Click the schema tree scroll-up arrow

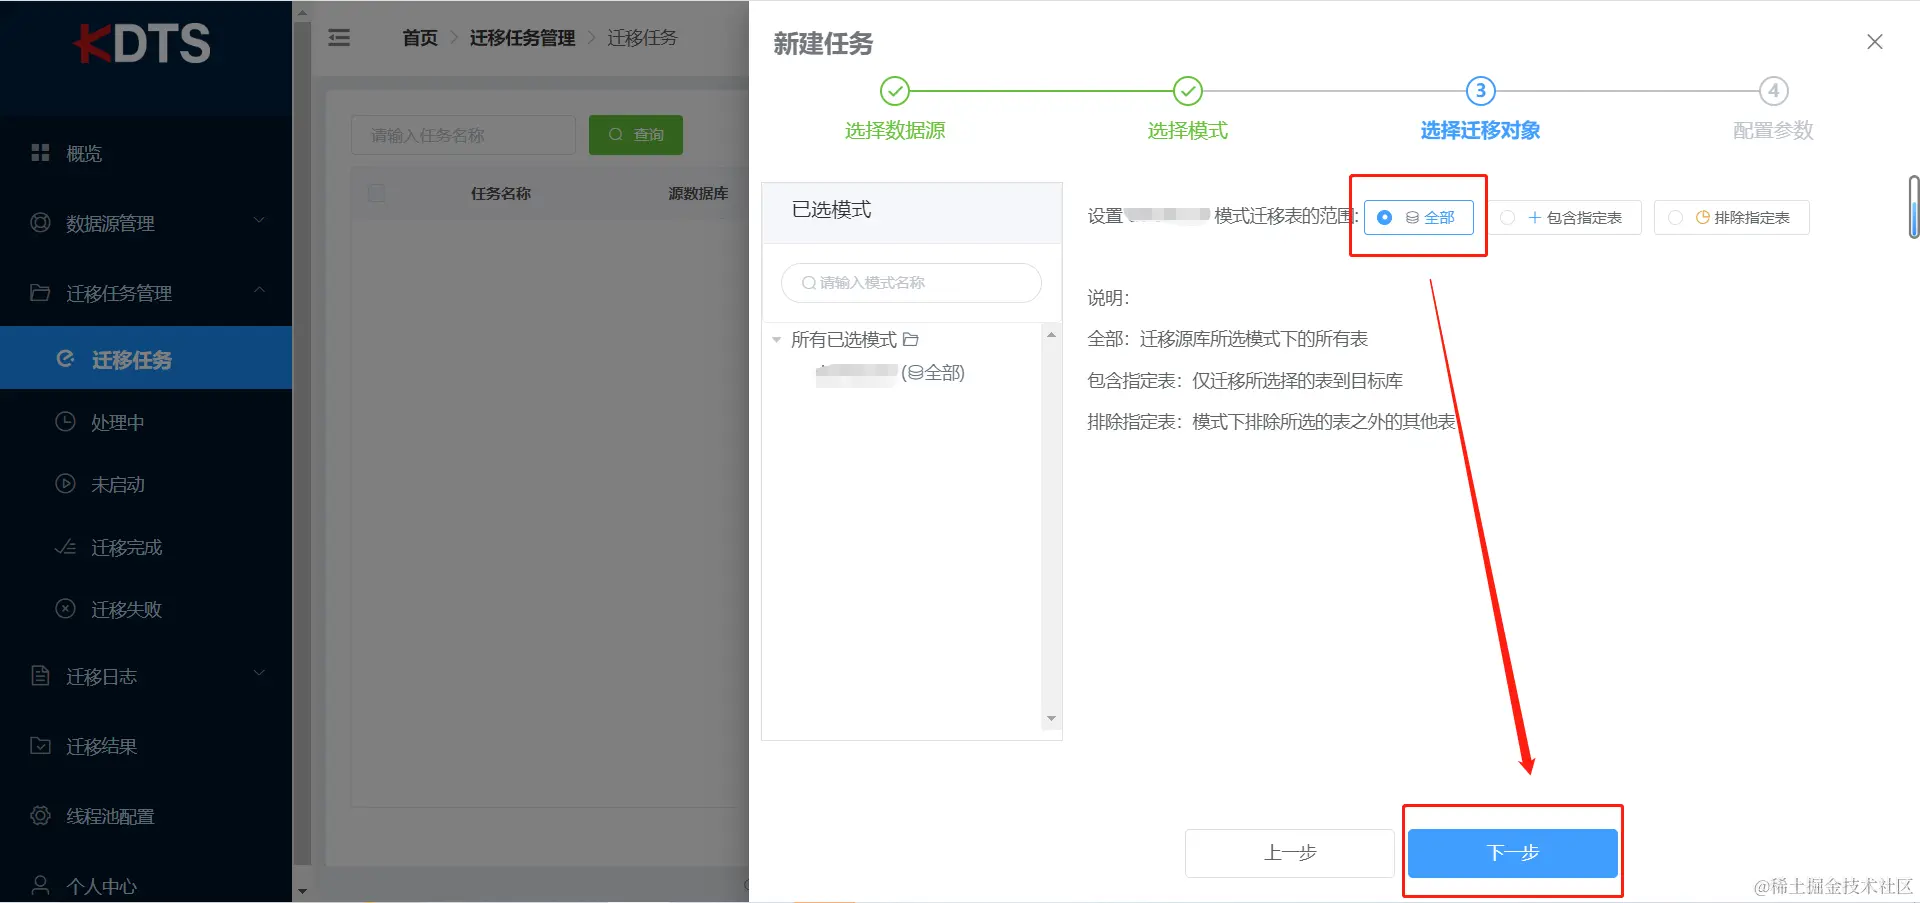(1051, 335)
